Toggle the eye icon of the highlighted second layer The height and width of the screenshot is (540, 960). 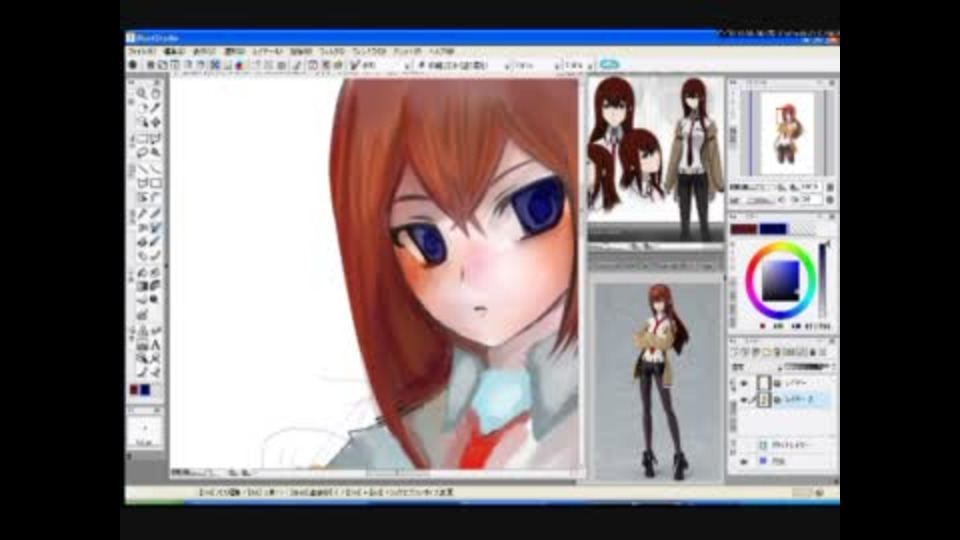click(744, 400)
